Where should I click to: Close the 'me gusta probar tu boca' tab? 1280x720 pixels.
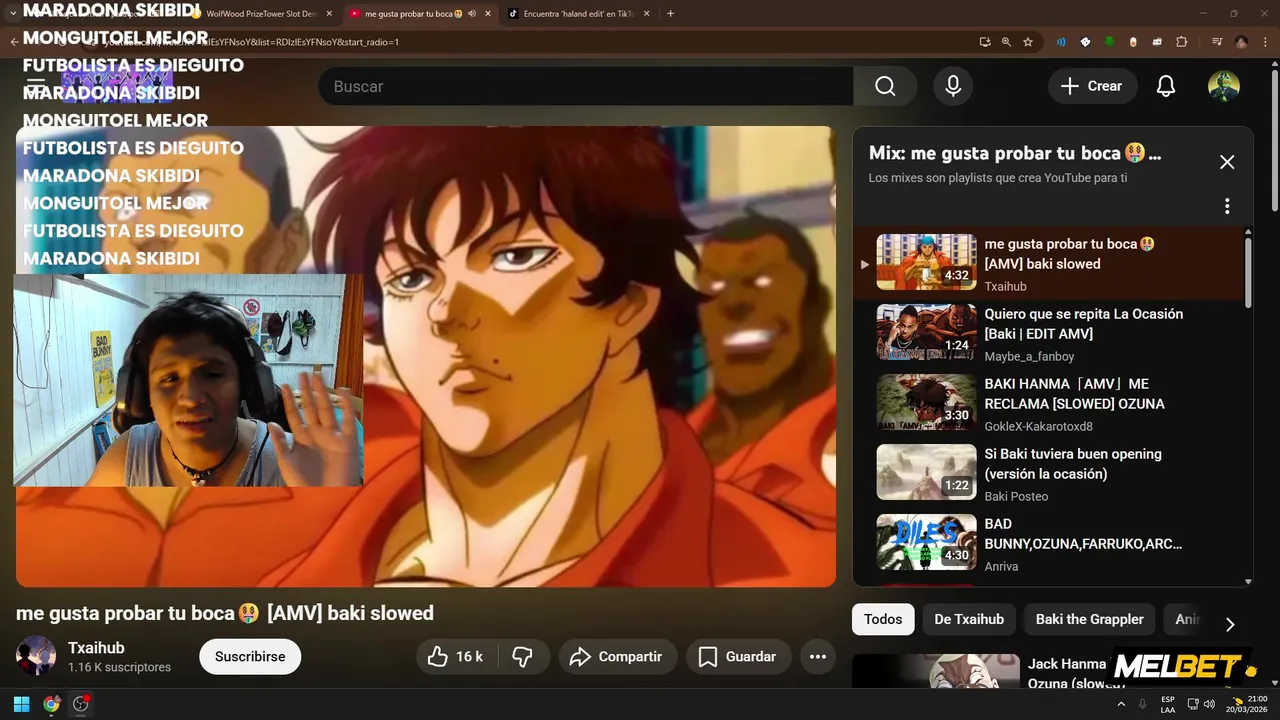click(488, 14)
